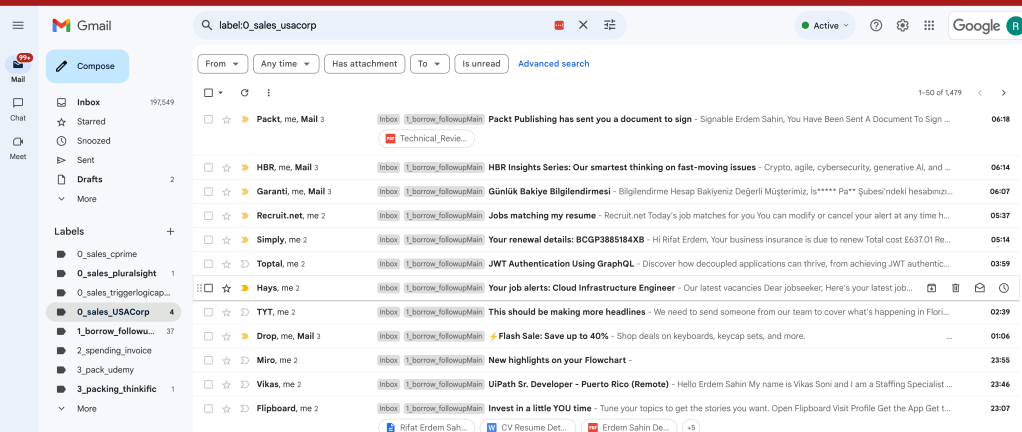Screen dimensions: 1022x432
Task: Select the Packt email checkbox
Action: coord(209,119)
